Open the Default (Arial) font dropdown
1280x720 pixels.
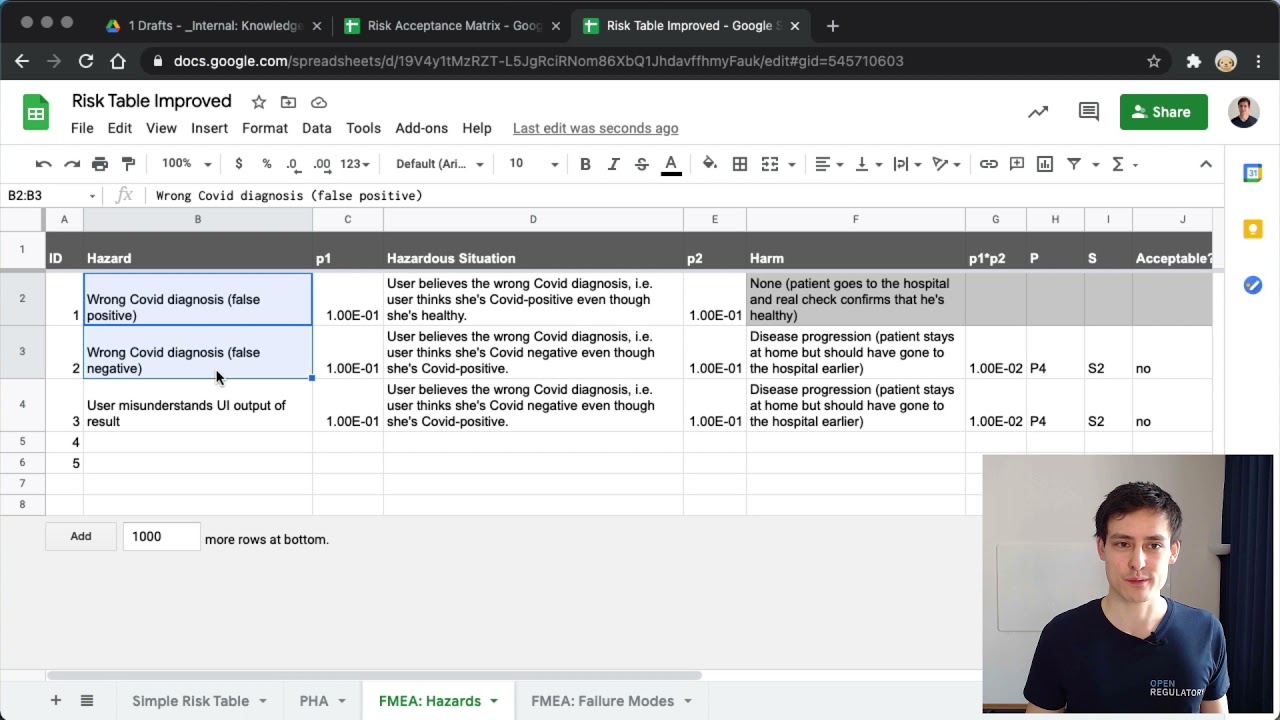(439, 164)
